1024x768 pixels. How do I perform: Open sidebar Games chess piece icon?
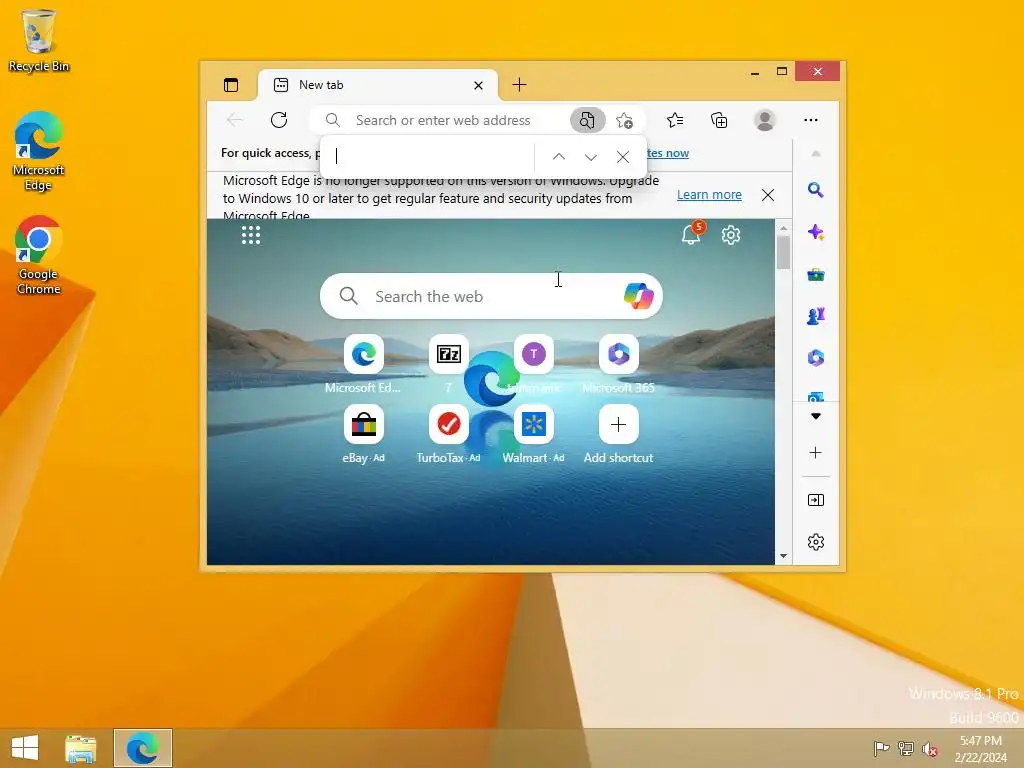coord(815,316)
